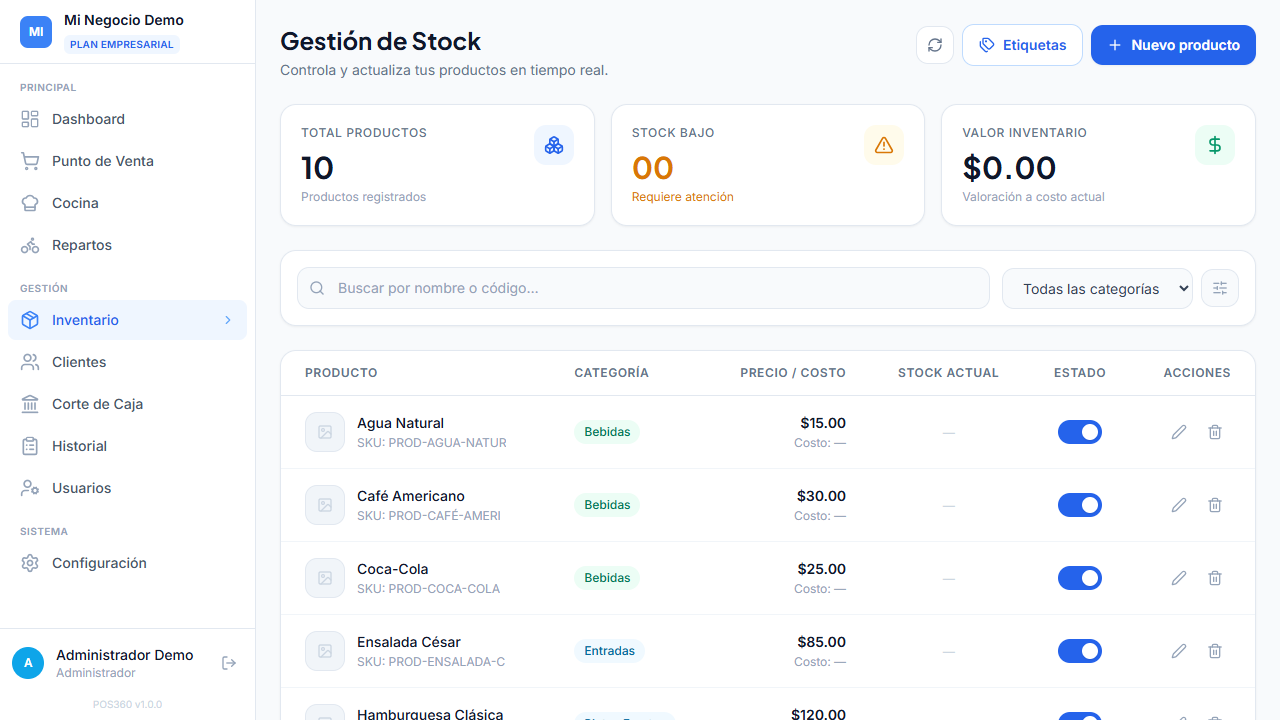The image size is (1280, 720).
Task: Click the low stock warning icon
Action: coord(884,145)
